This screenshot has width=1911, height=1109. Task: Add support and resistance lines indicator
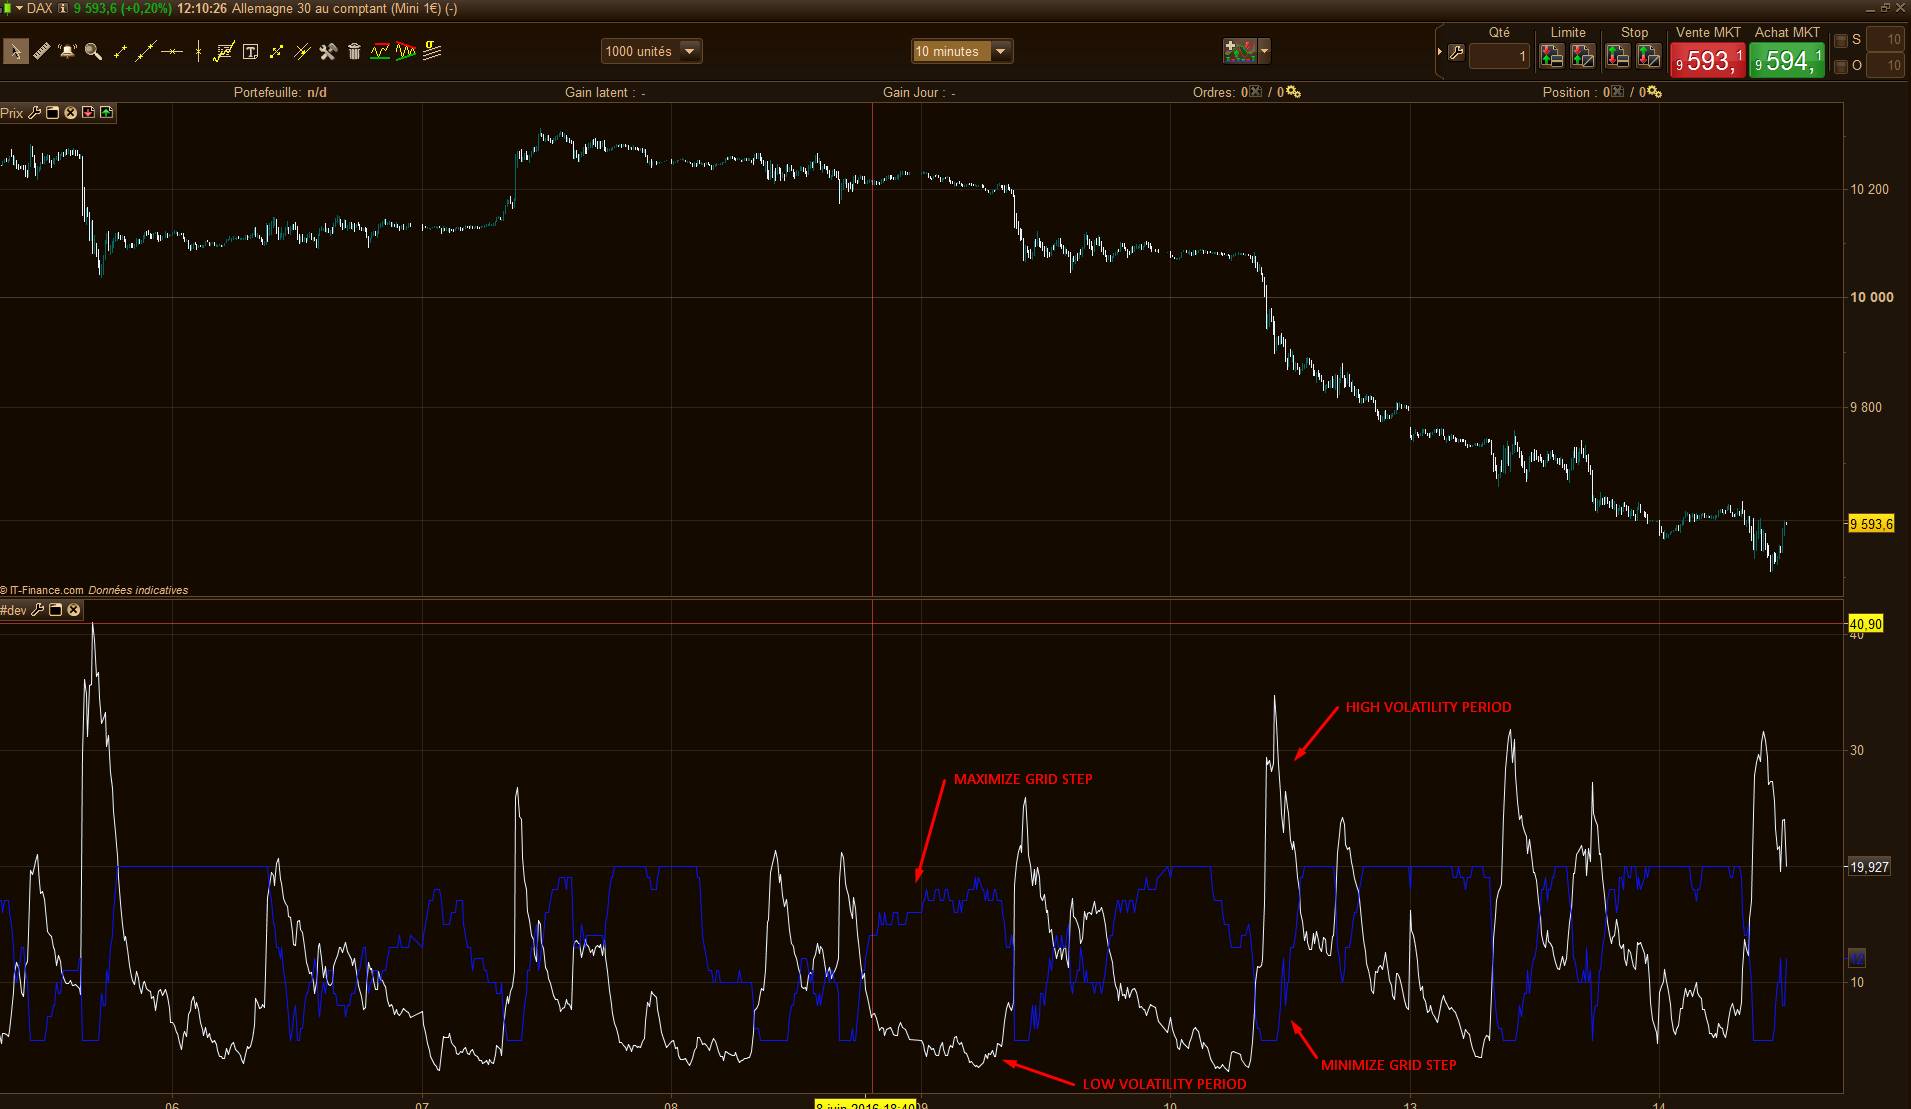380,51
